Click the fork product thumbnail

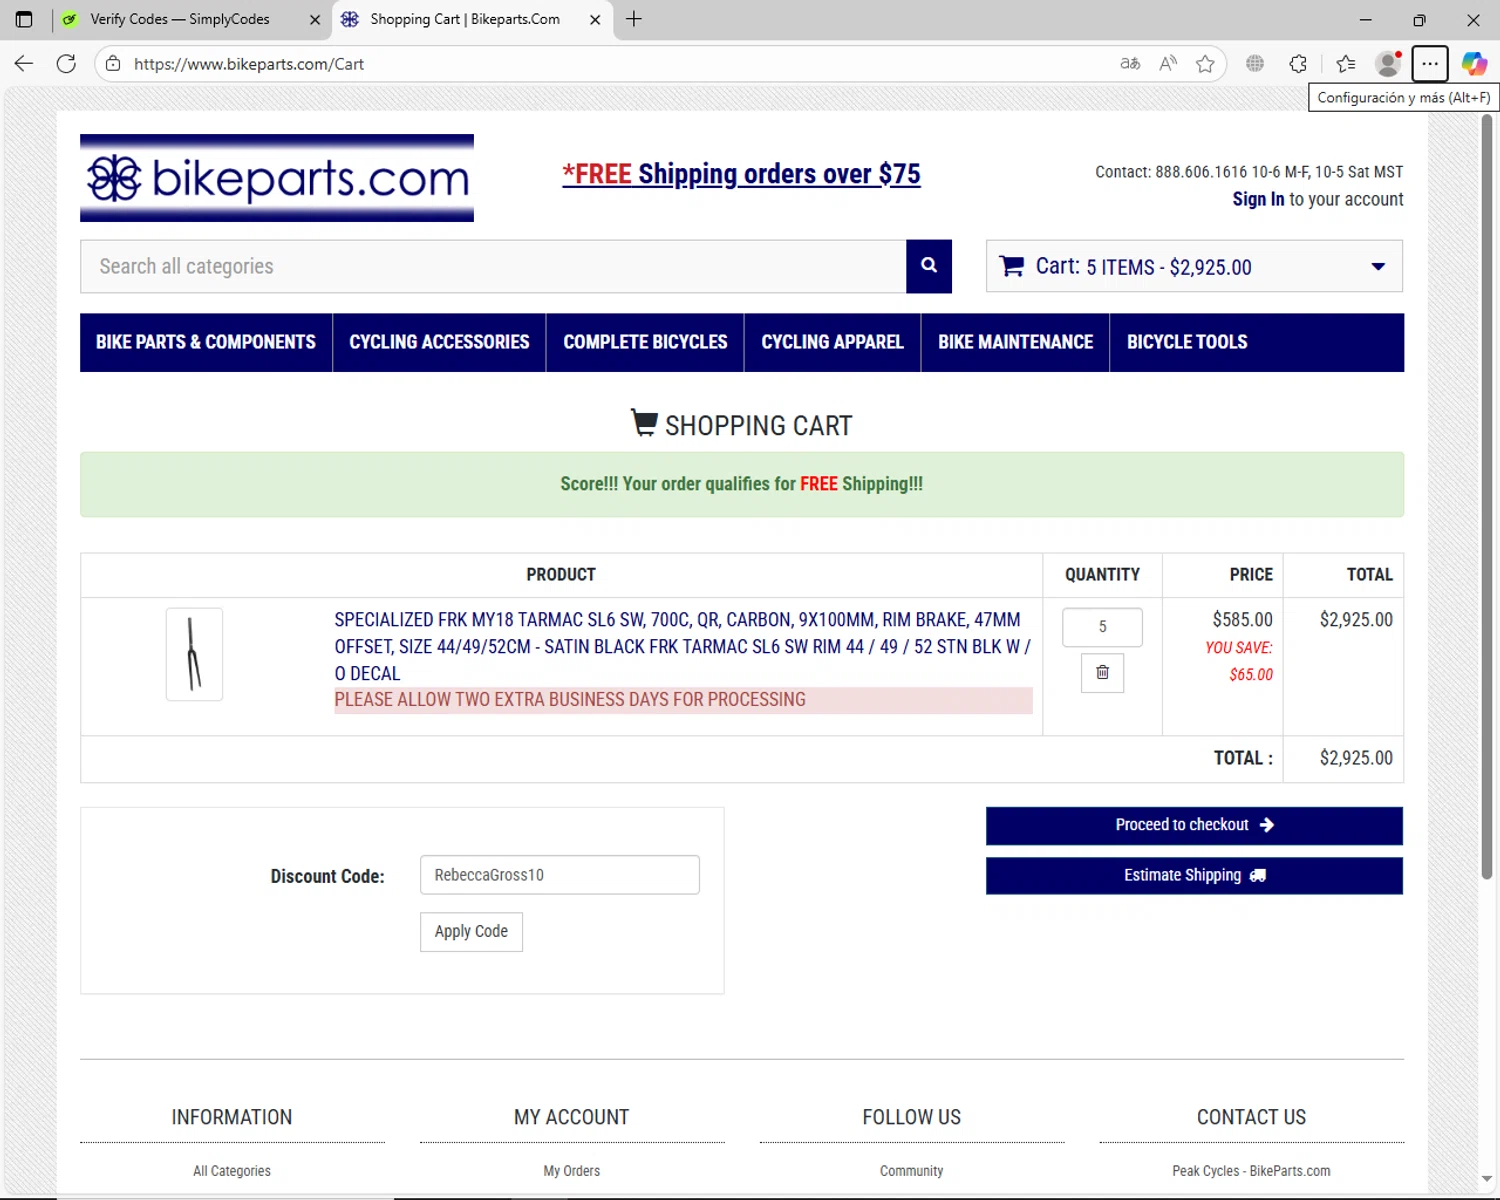click(194, 654)
